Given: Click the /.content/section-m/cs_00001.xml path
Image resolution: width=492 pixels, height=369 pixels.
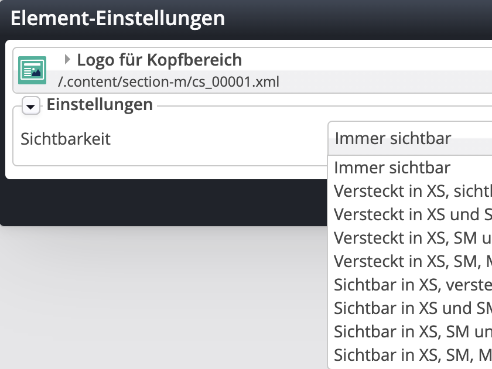Looking at the screenshot, I should click(168, 82).
